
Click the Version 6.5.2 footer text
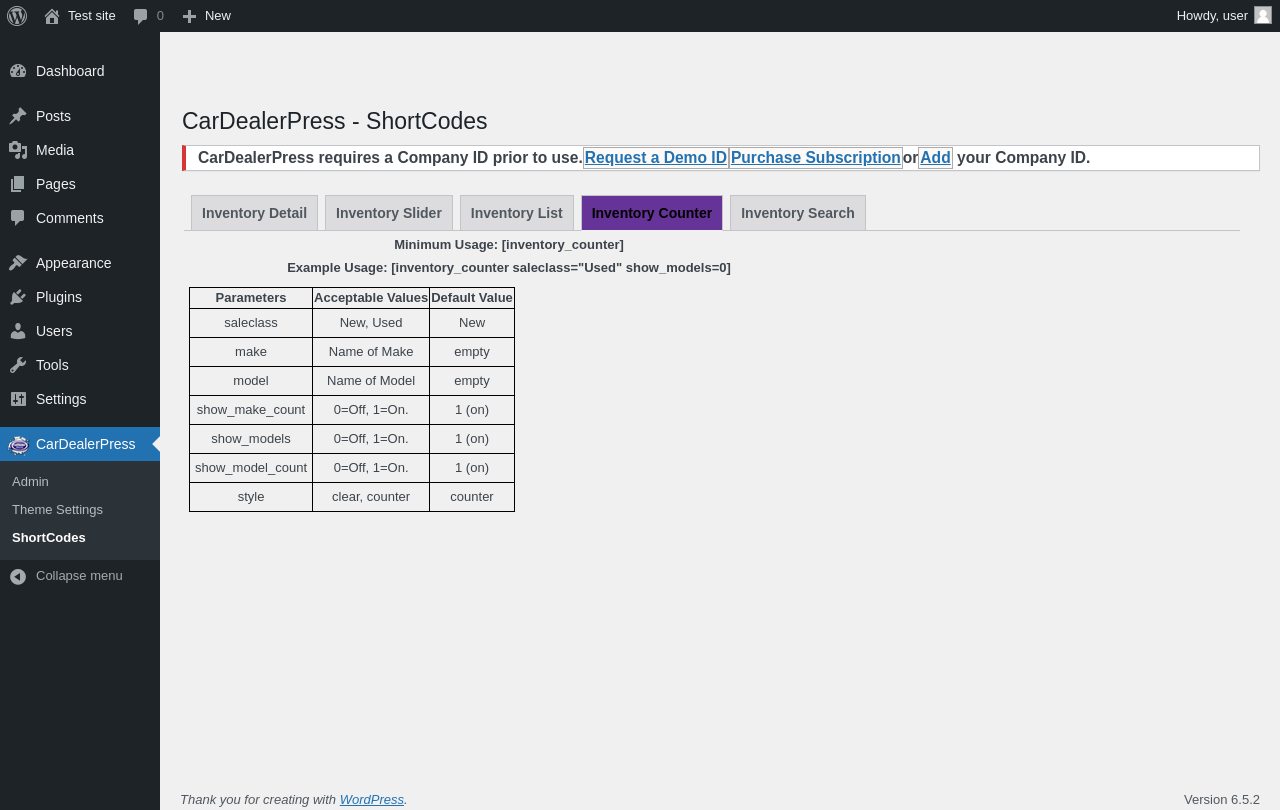click(1222, 799)
